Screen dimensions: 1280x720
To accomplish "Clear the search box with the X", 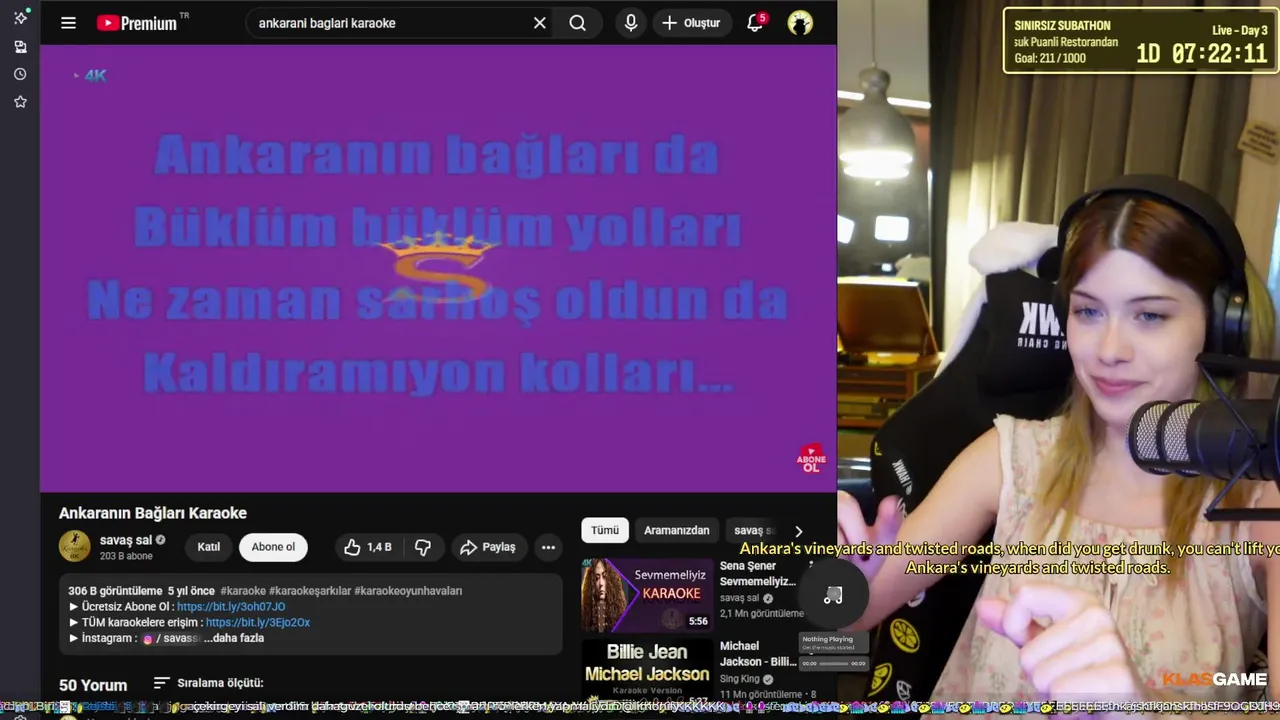I will [539, 23].
